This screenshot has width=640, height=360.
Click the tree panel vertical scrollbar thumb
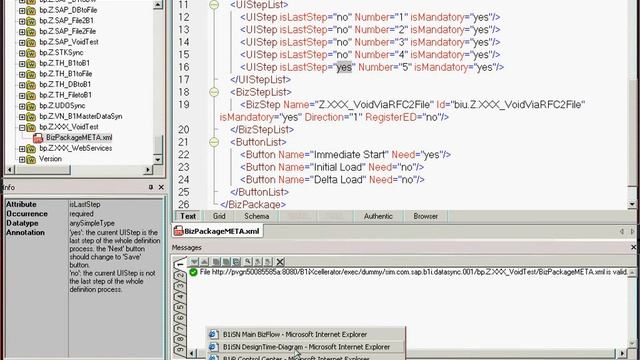click(158, 145)
